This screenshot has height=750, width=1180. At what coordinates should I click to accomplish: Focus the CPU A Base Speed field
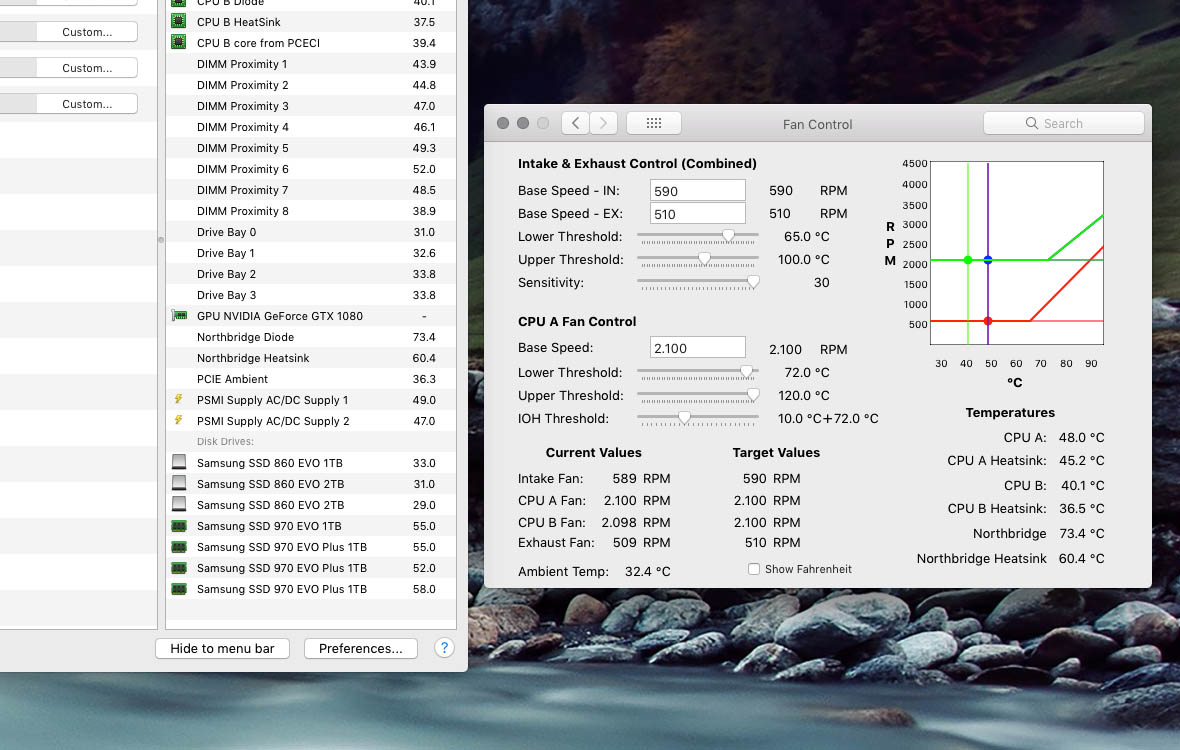tap(698, 348)
